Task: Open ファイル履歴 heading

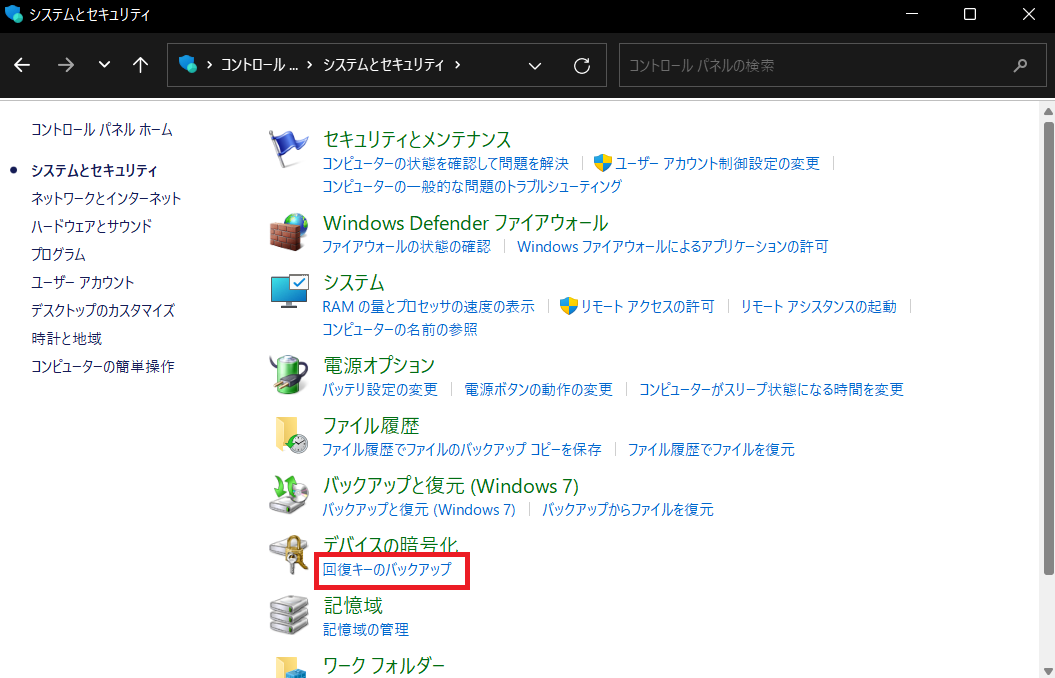Action: coord(371,426)
